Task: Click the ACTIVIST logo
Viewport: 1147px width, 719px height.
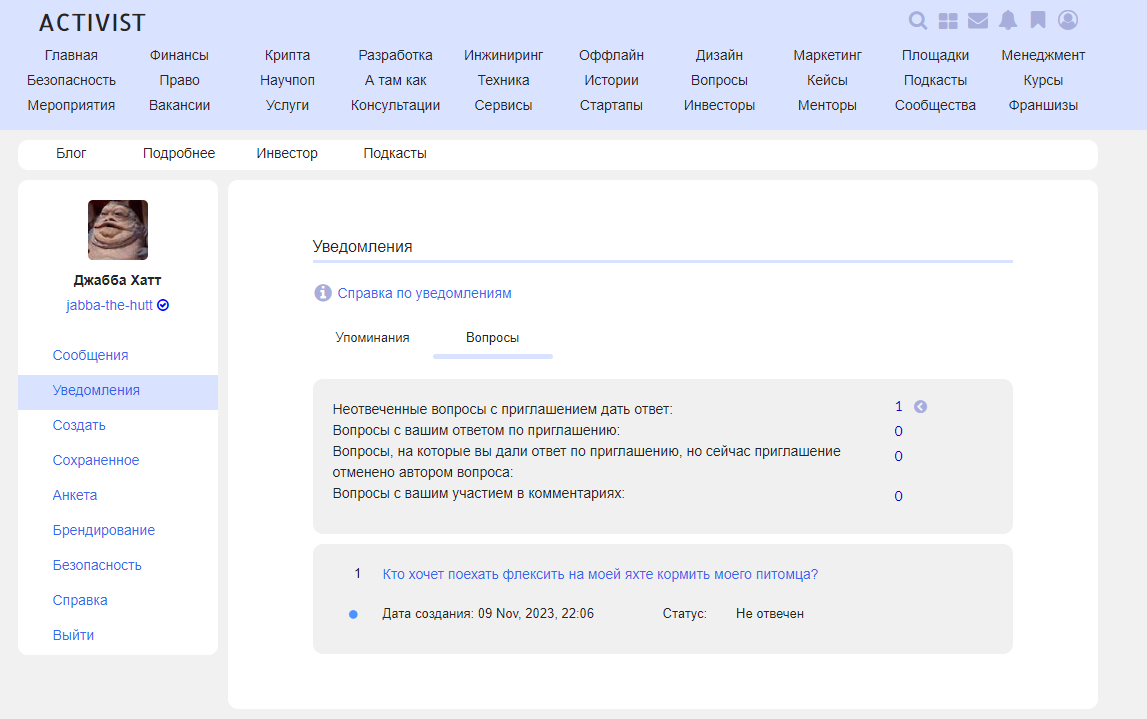Action: coord(92,22)
